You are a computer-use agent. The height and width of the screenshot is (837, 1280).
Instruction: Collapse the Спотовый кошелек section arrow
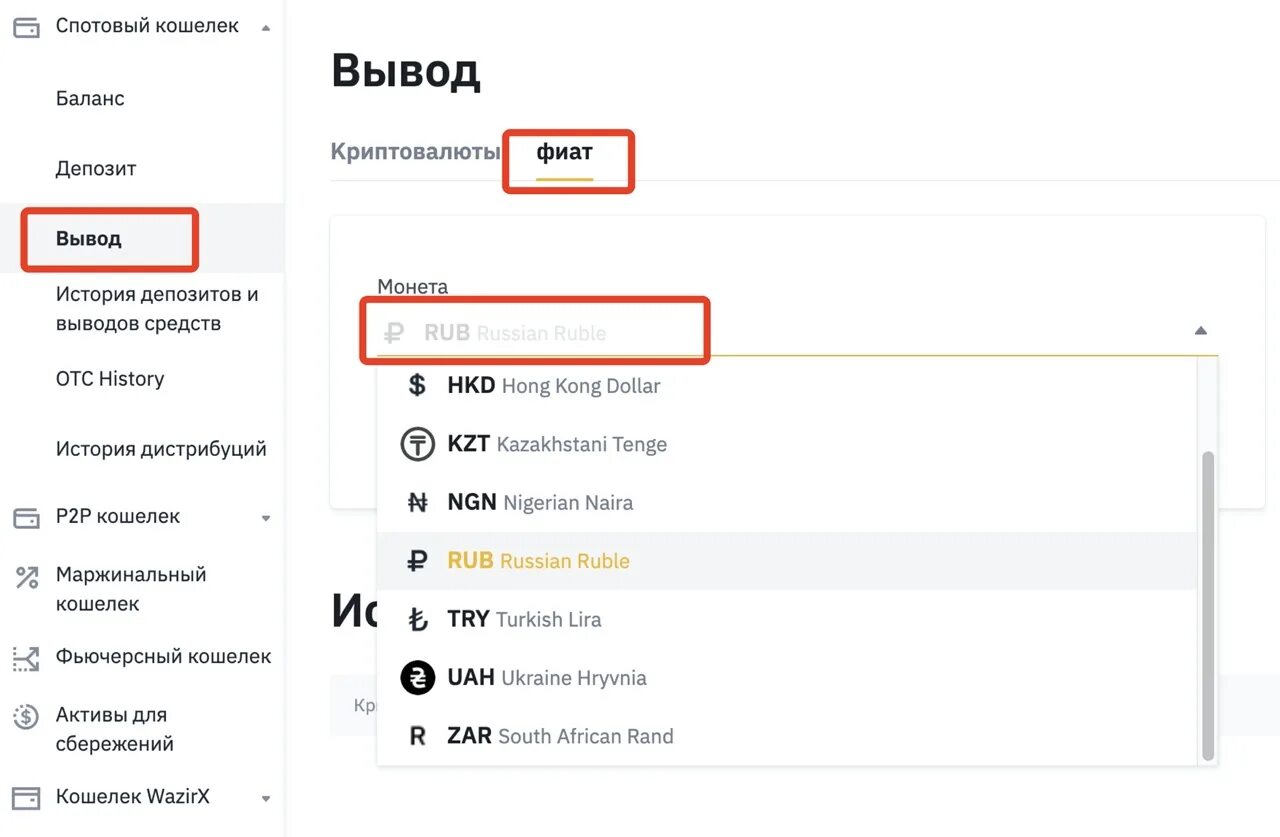(265, 28)
